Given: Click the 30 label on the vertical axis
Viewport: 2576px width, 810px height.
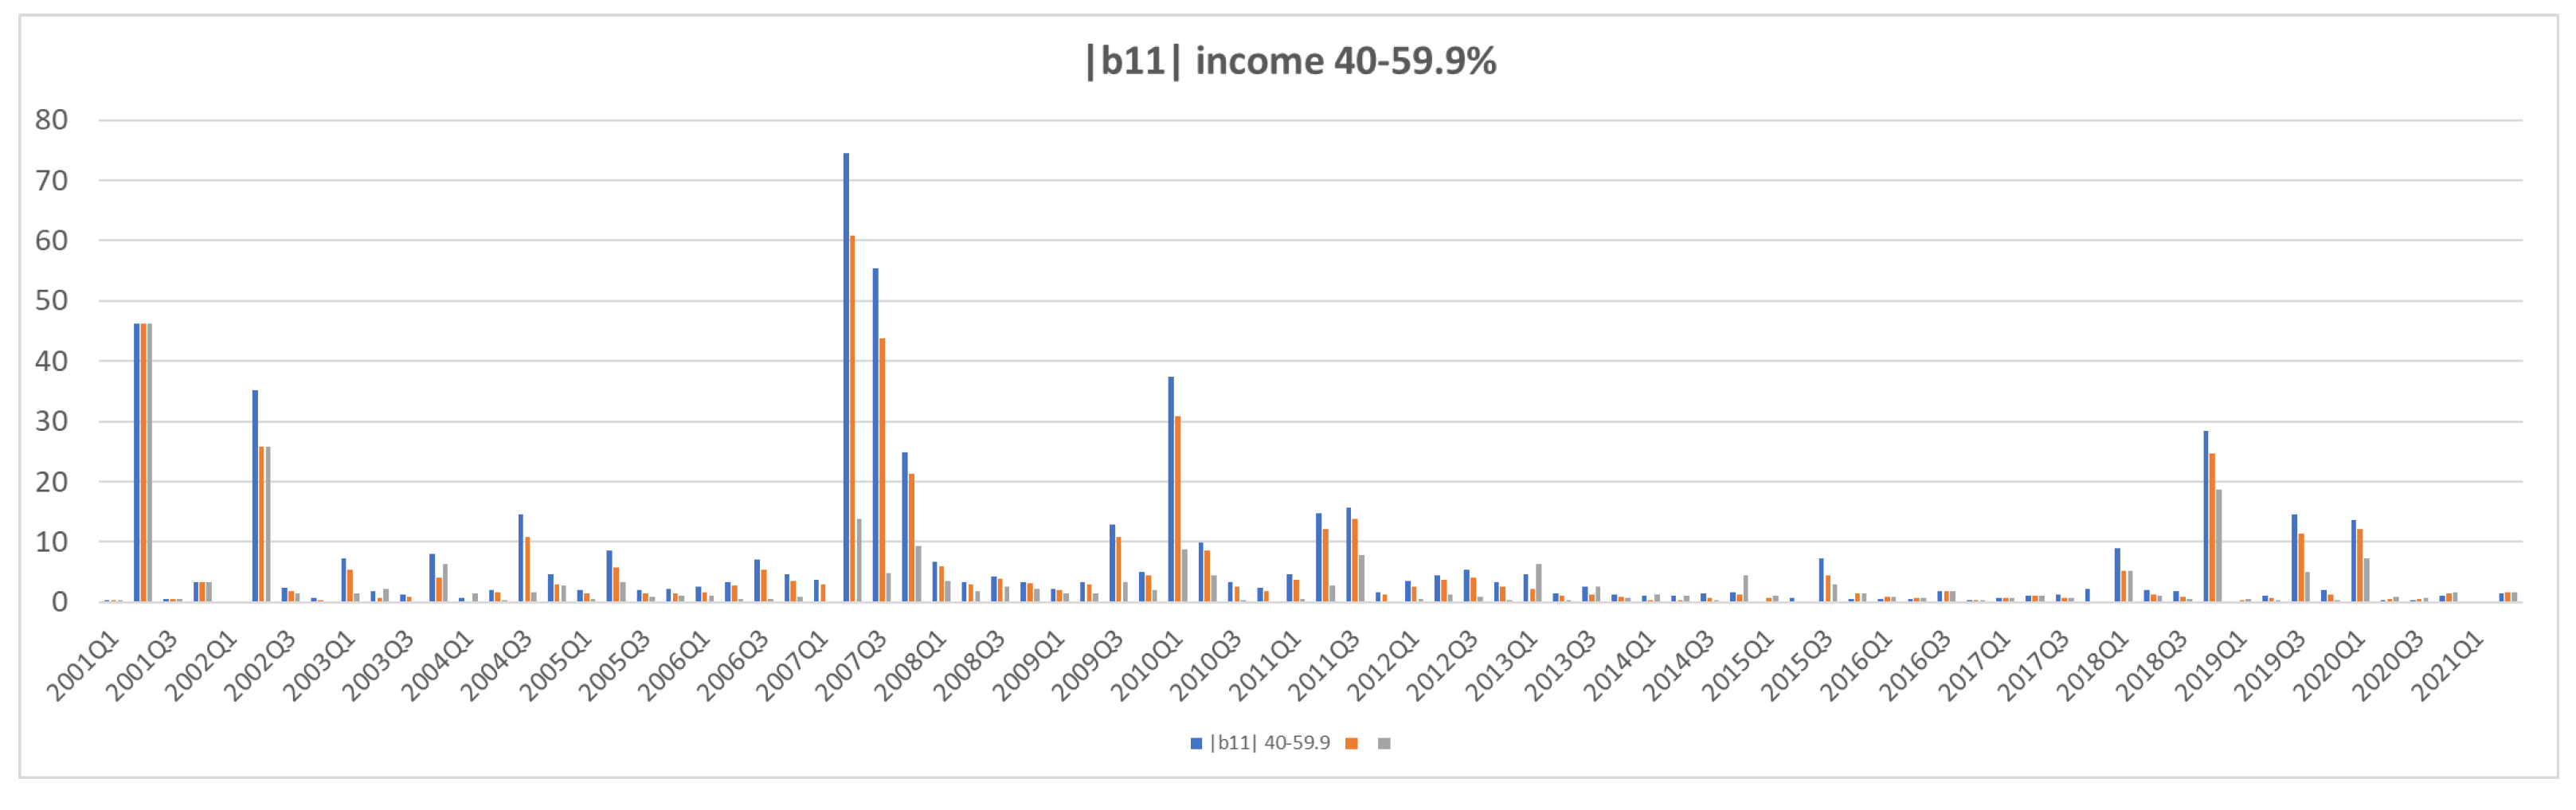Looking at the screenshot, I should (51, 421).
